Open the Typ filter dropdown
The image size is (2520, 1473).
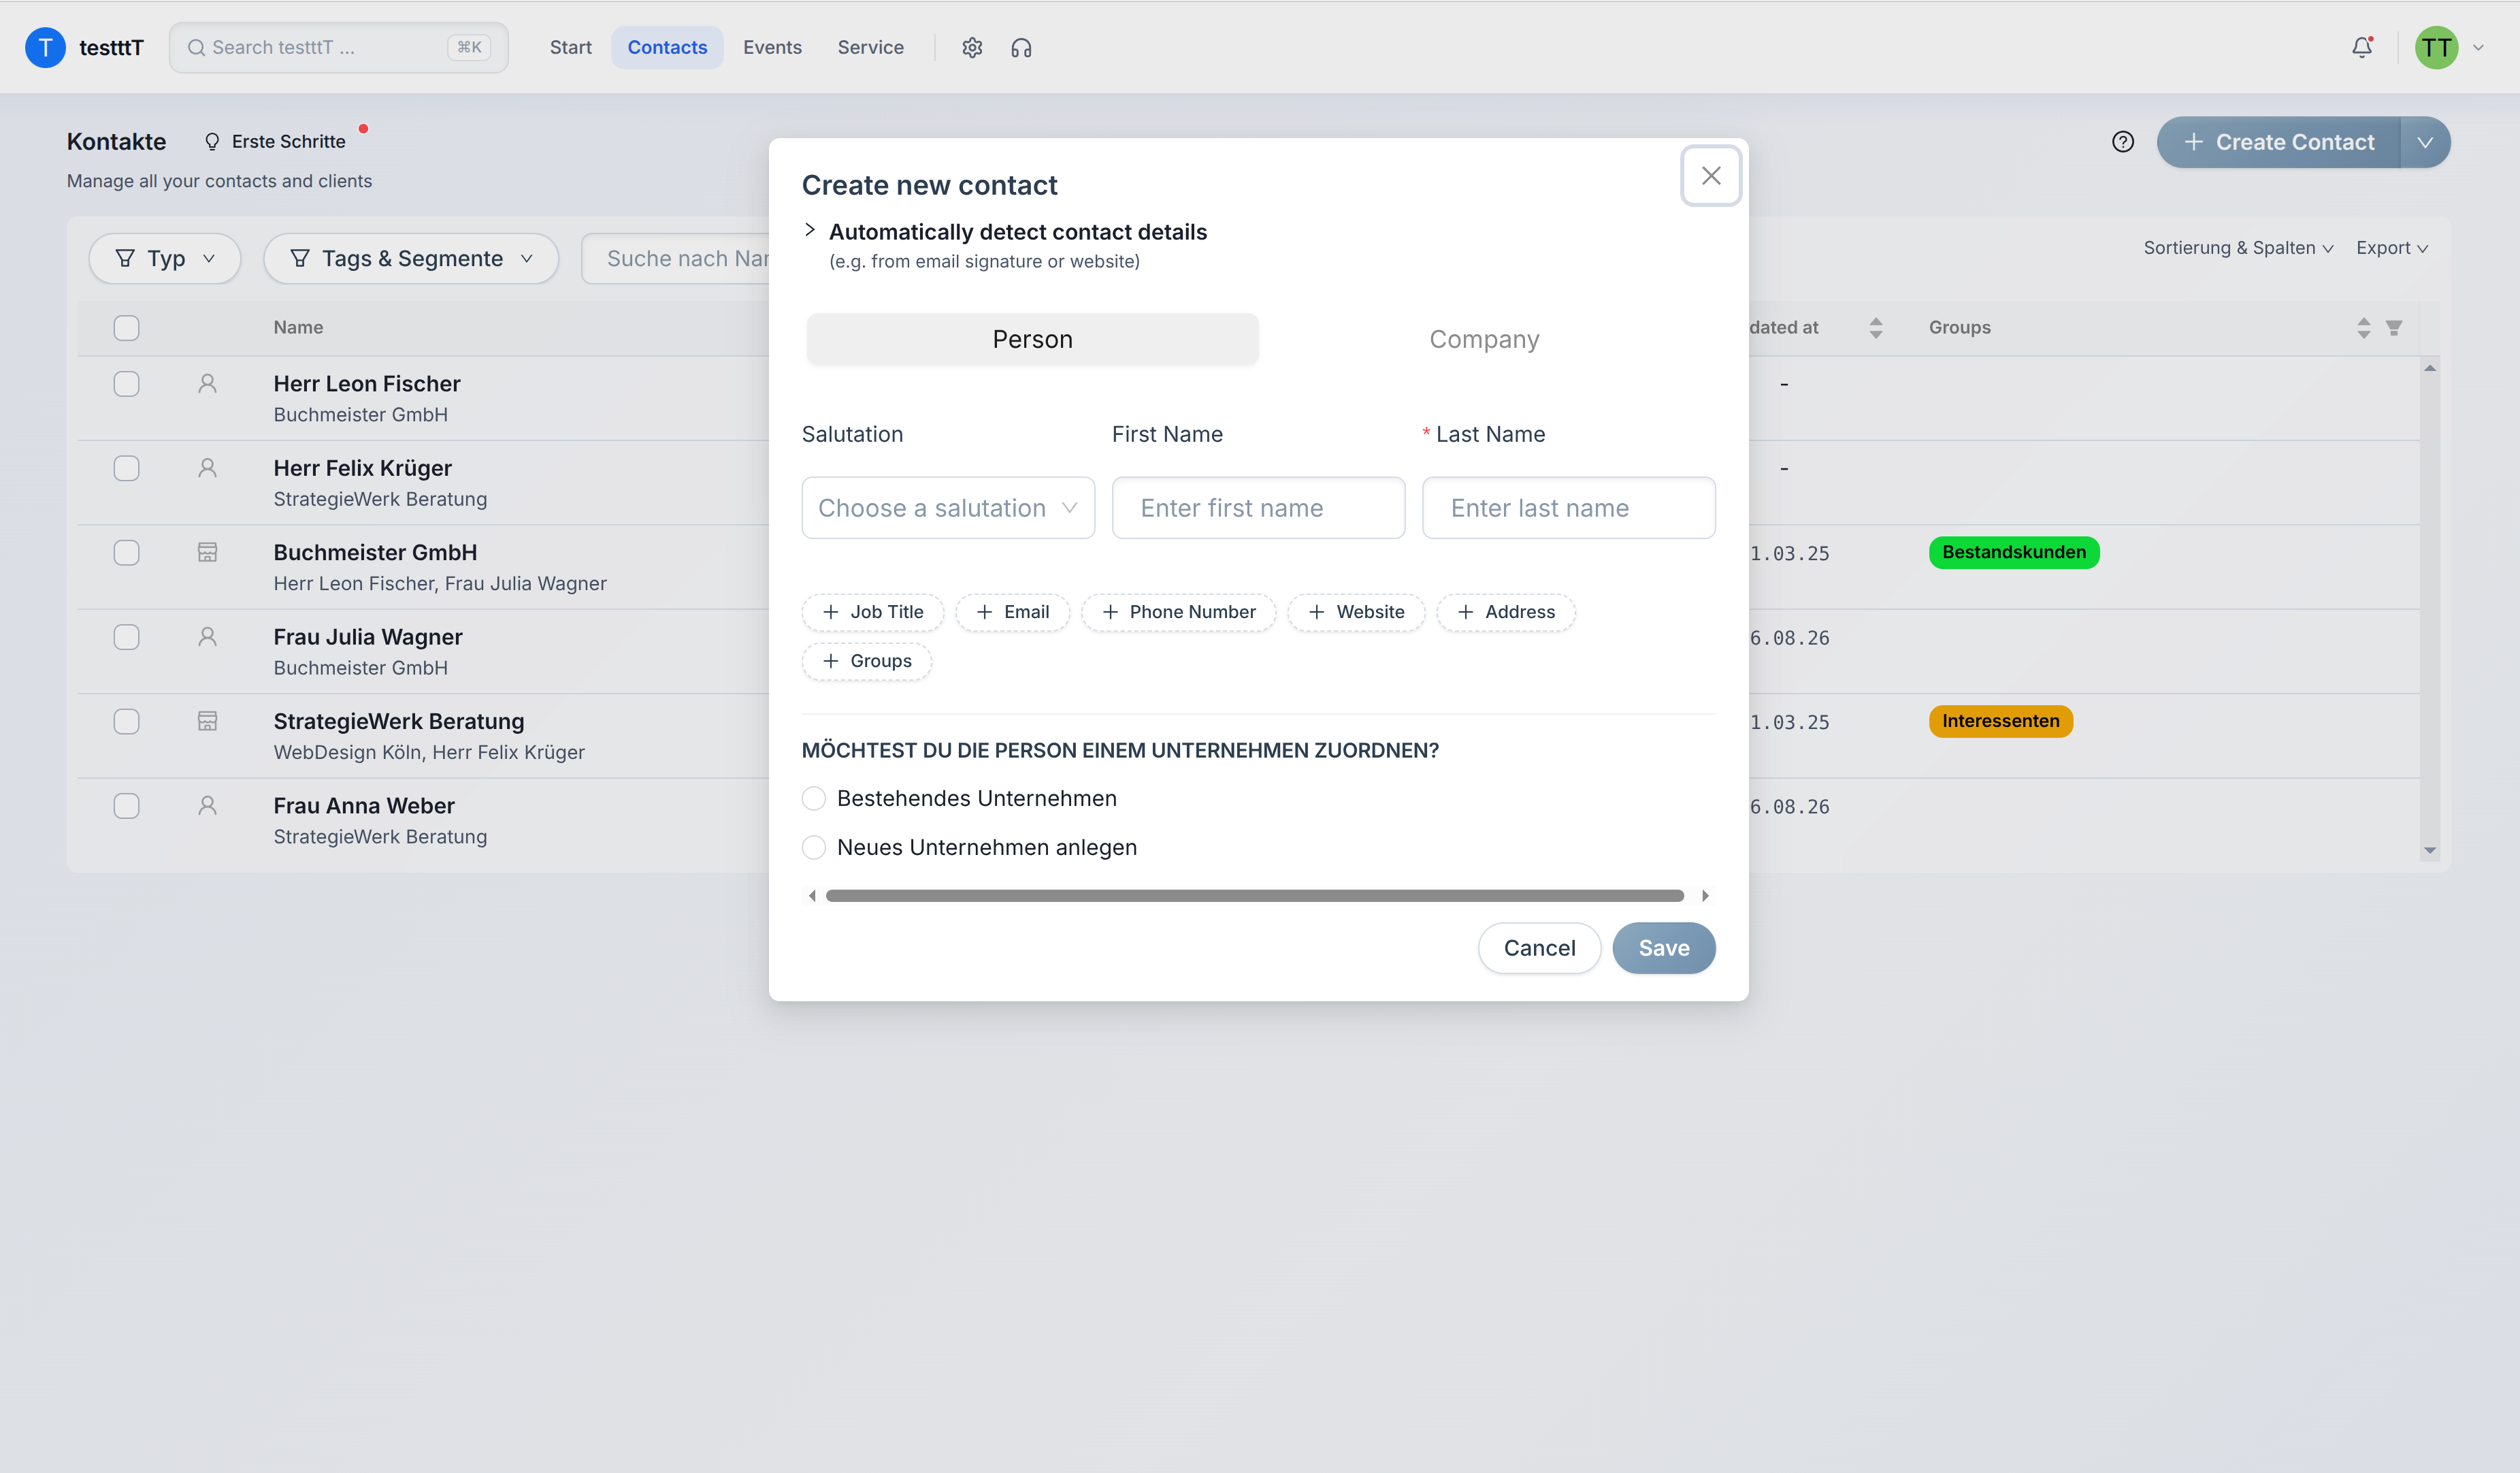pos(165,258)
